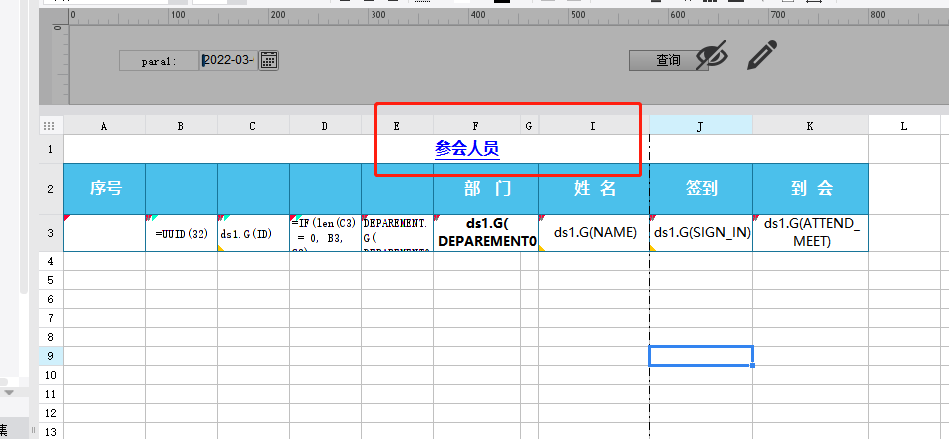949x439 pixels.
Task: Select column A header
Action: point(104,126)
